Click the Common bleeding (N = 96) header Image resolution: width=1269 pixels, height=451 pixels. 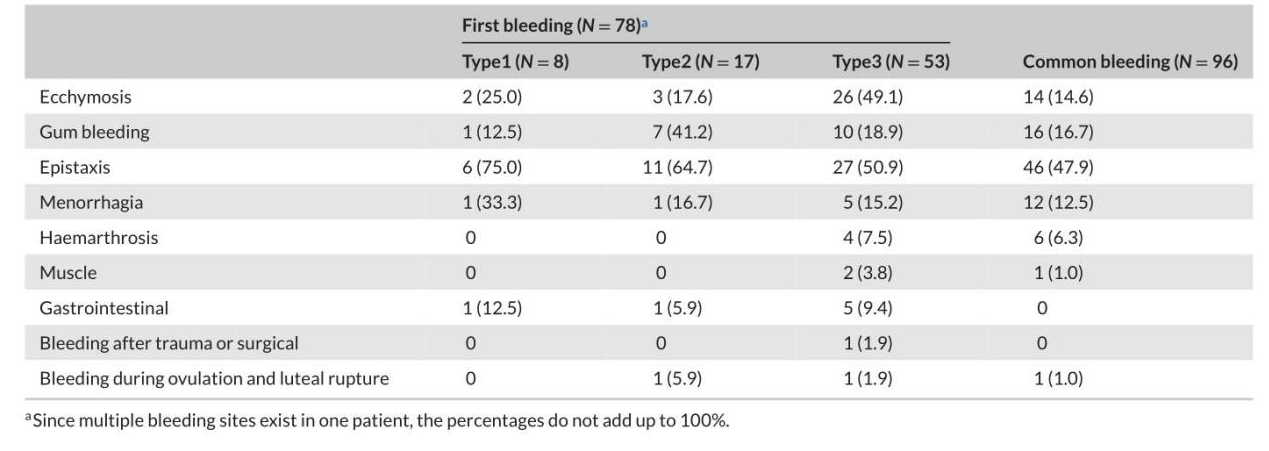1130,62
